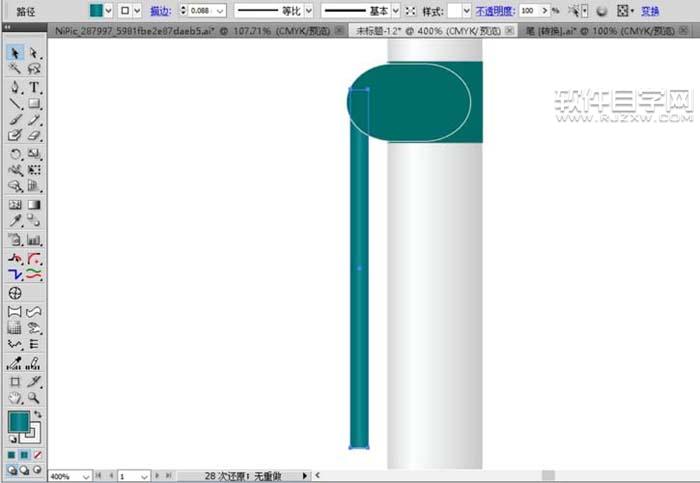
Task: Set the color mode to None
Action: [x=36, y=453]
